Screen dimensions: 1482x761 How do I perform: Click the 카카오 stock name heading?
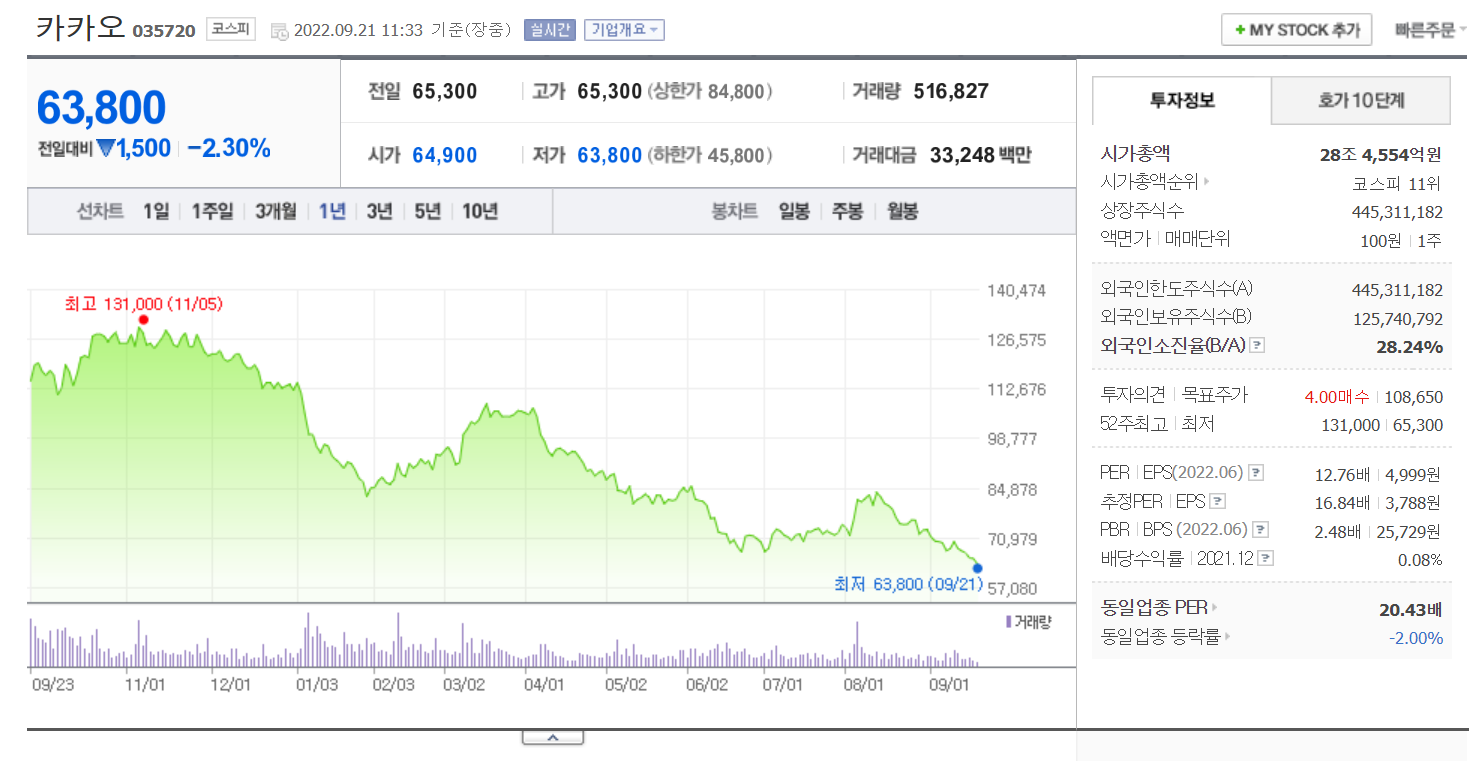coord(81,28)
